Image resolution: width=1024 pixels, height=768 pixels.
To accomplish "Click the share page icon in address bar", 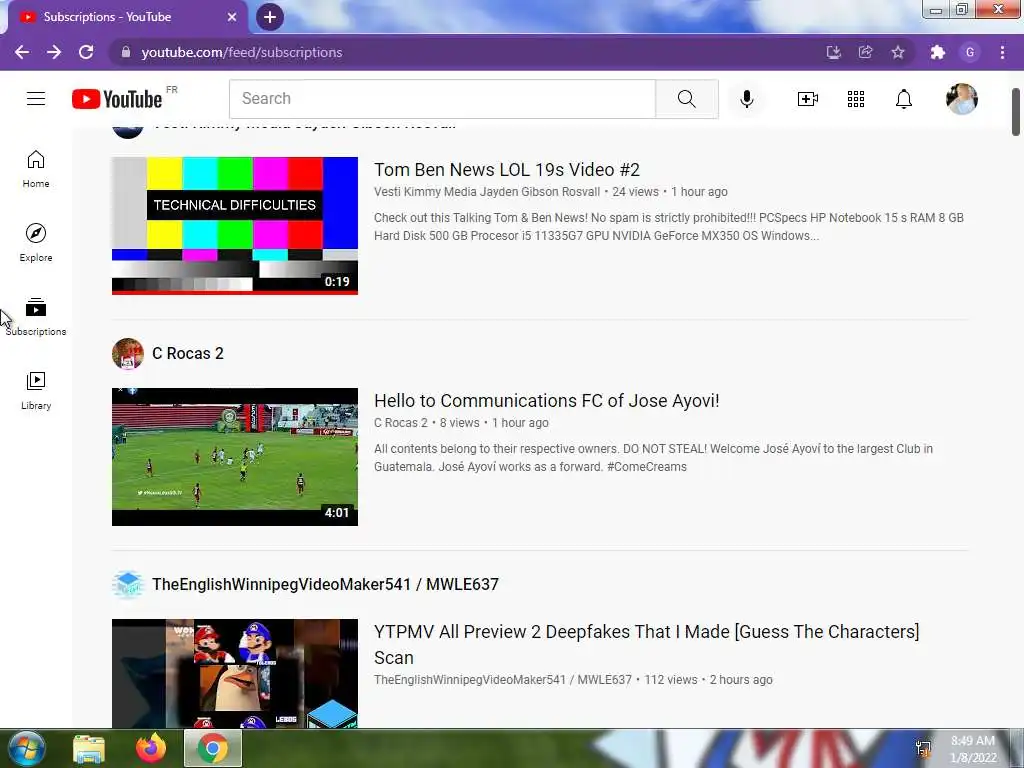I will [x=866, y=52].
